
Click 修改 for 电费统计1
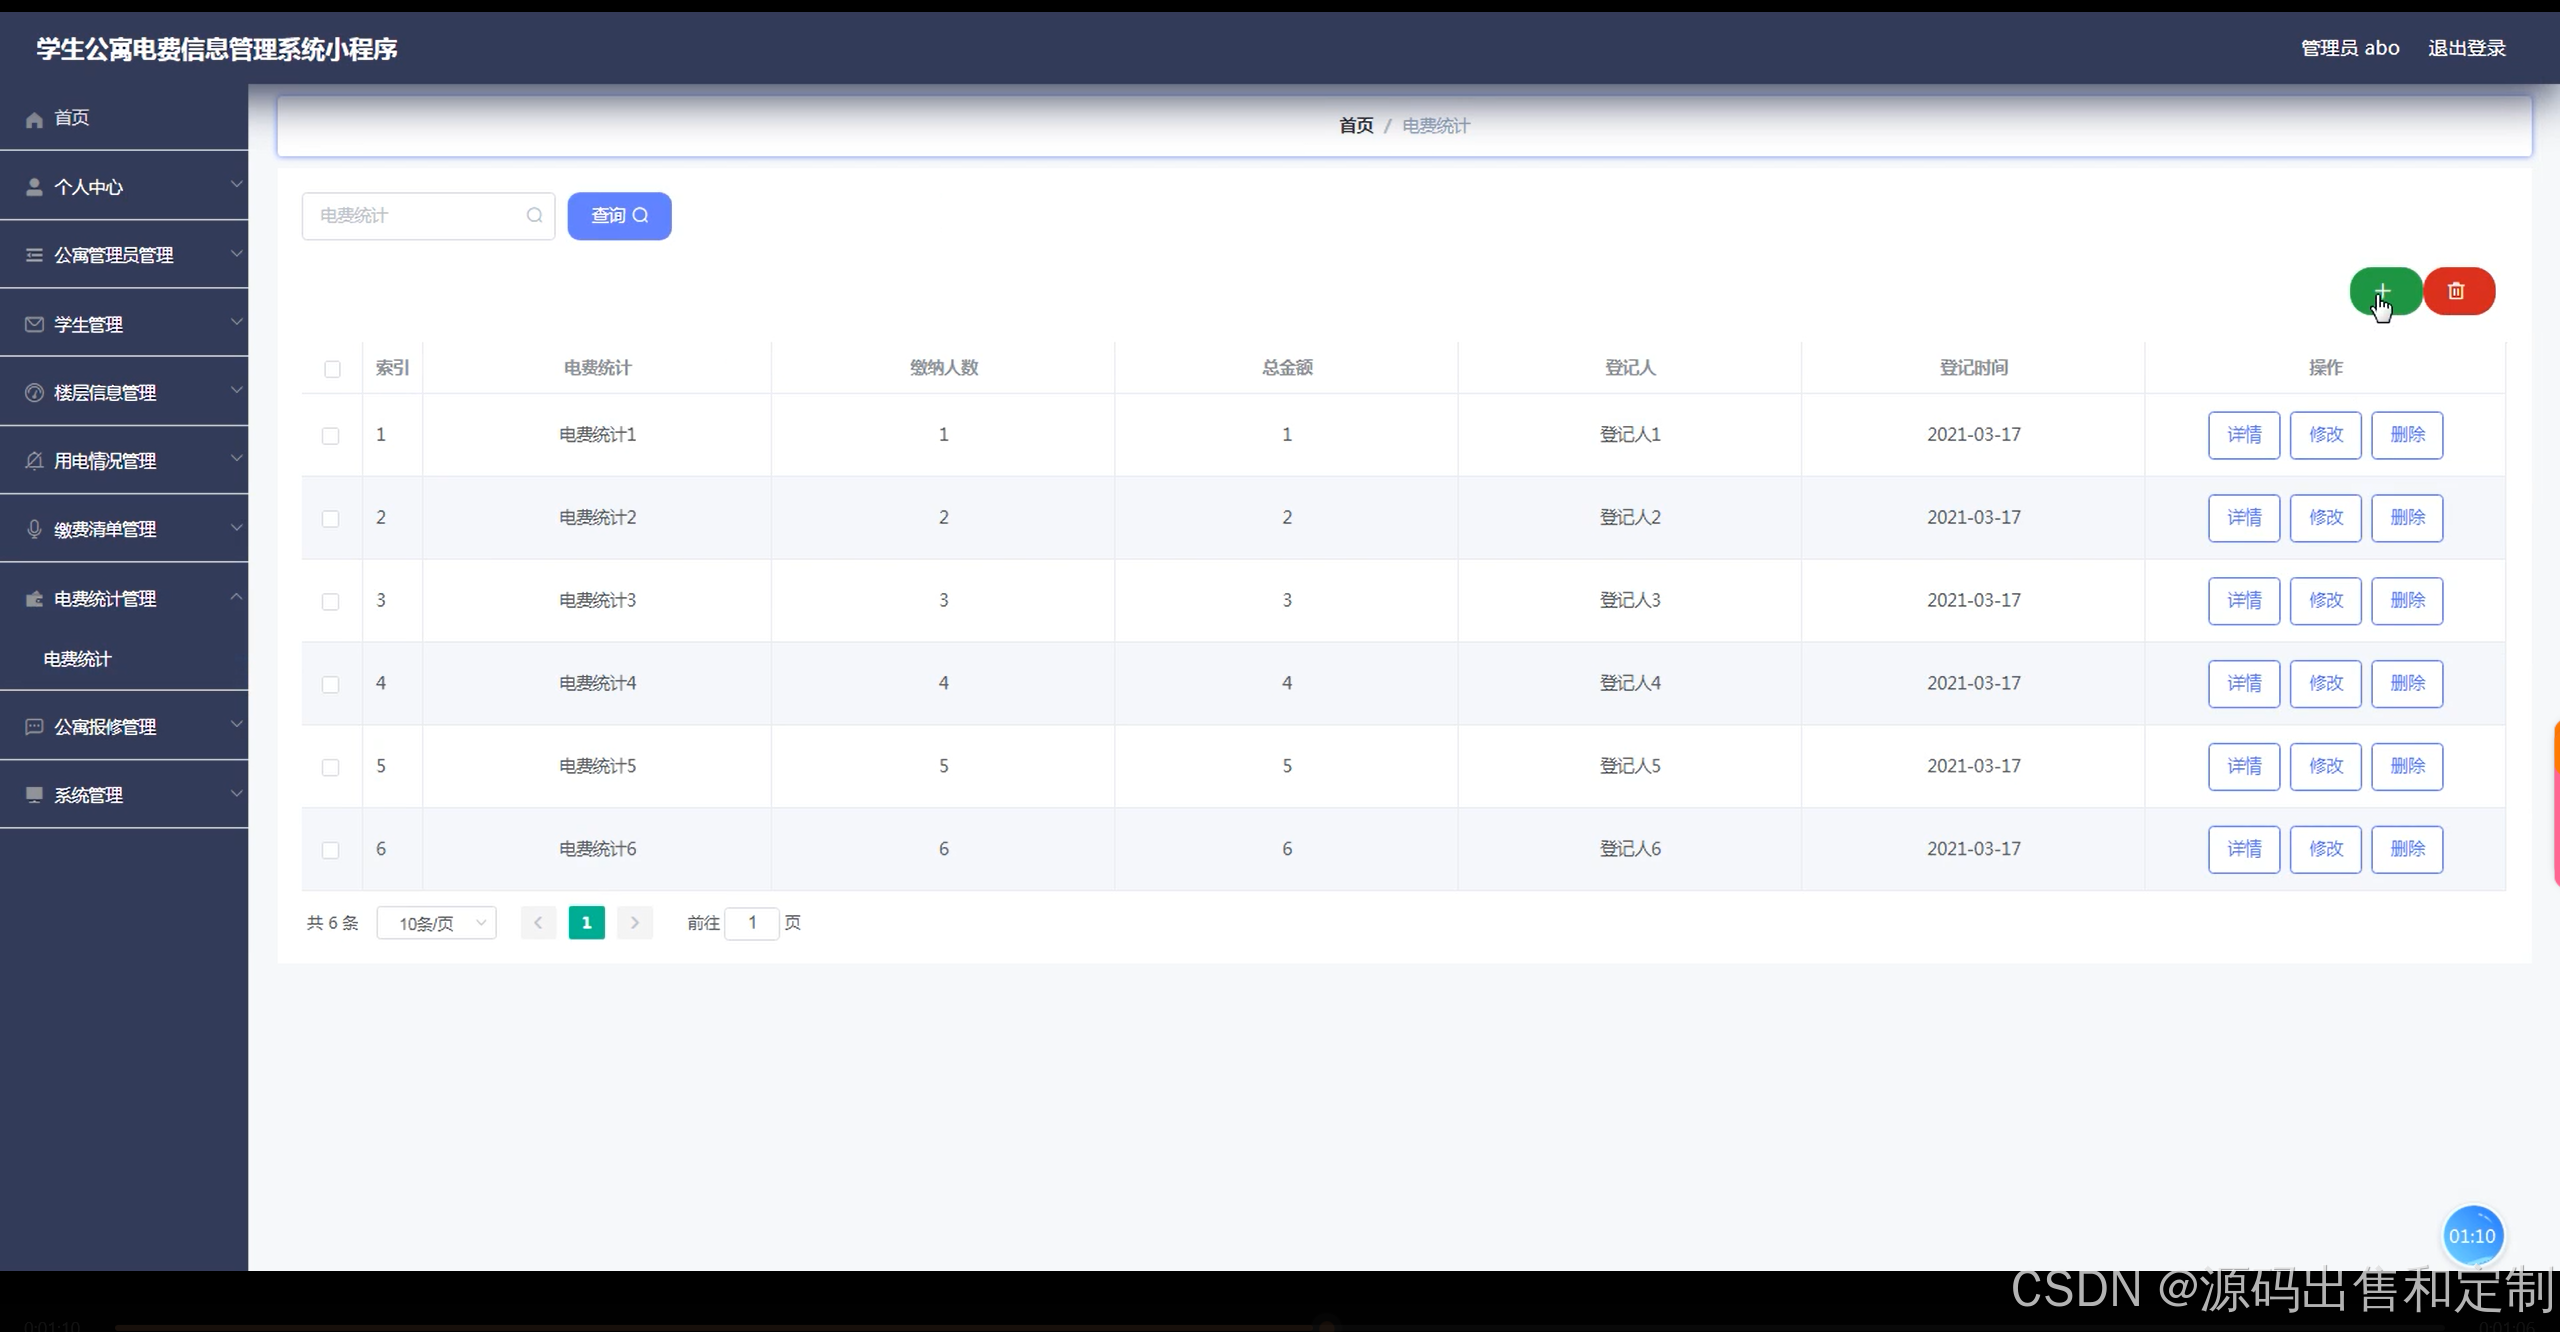point(2326,435)
